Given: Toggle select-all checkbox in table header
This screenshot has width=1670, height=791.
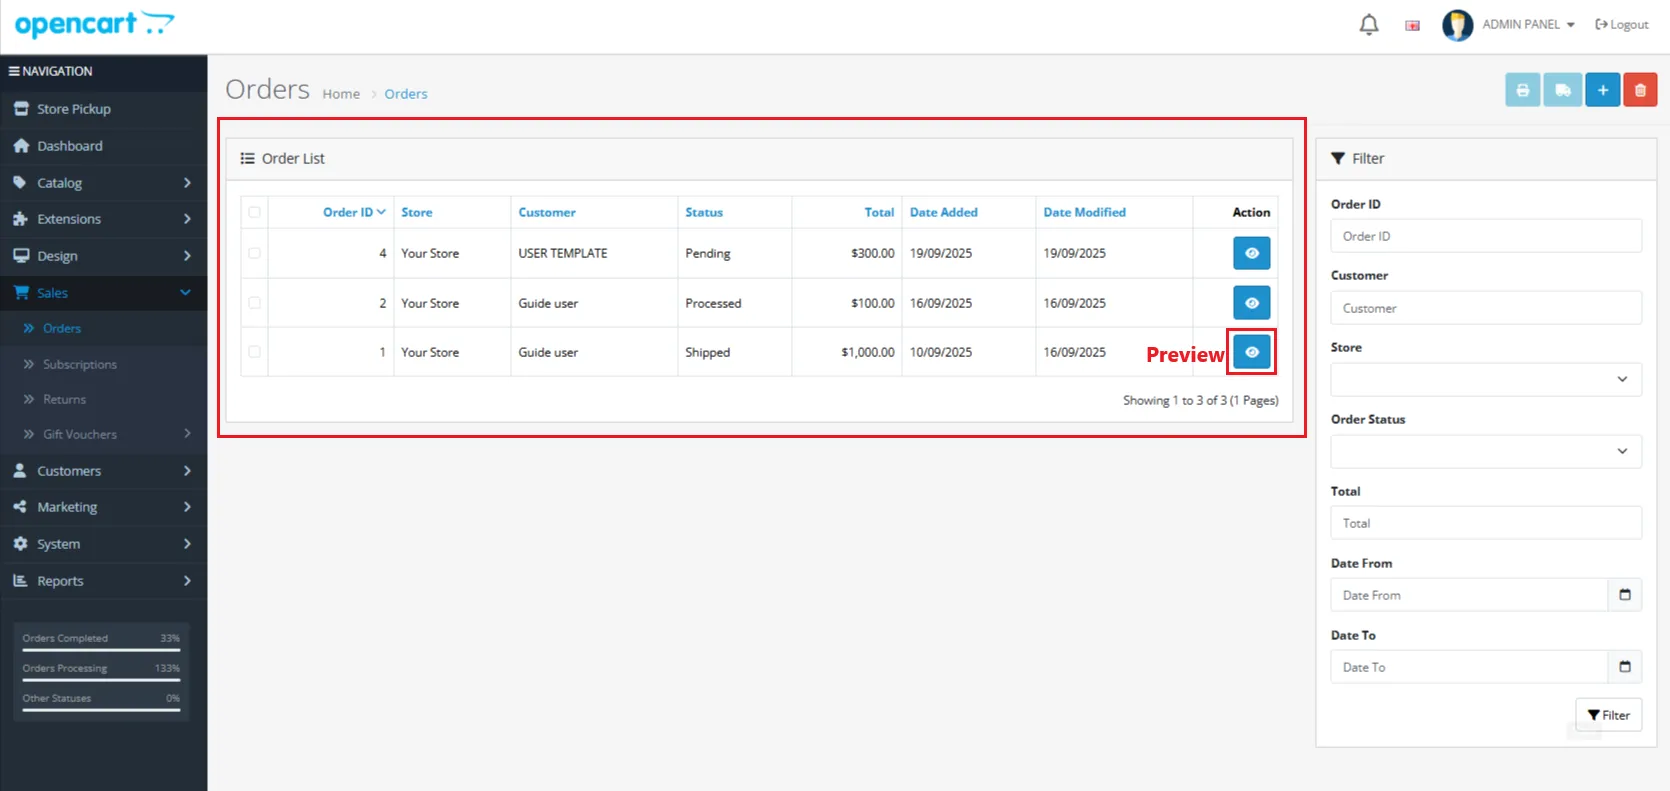Looking at the screenshot, I should coord(254,212).
